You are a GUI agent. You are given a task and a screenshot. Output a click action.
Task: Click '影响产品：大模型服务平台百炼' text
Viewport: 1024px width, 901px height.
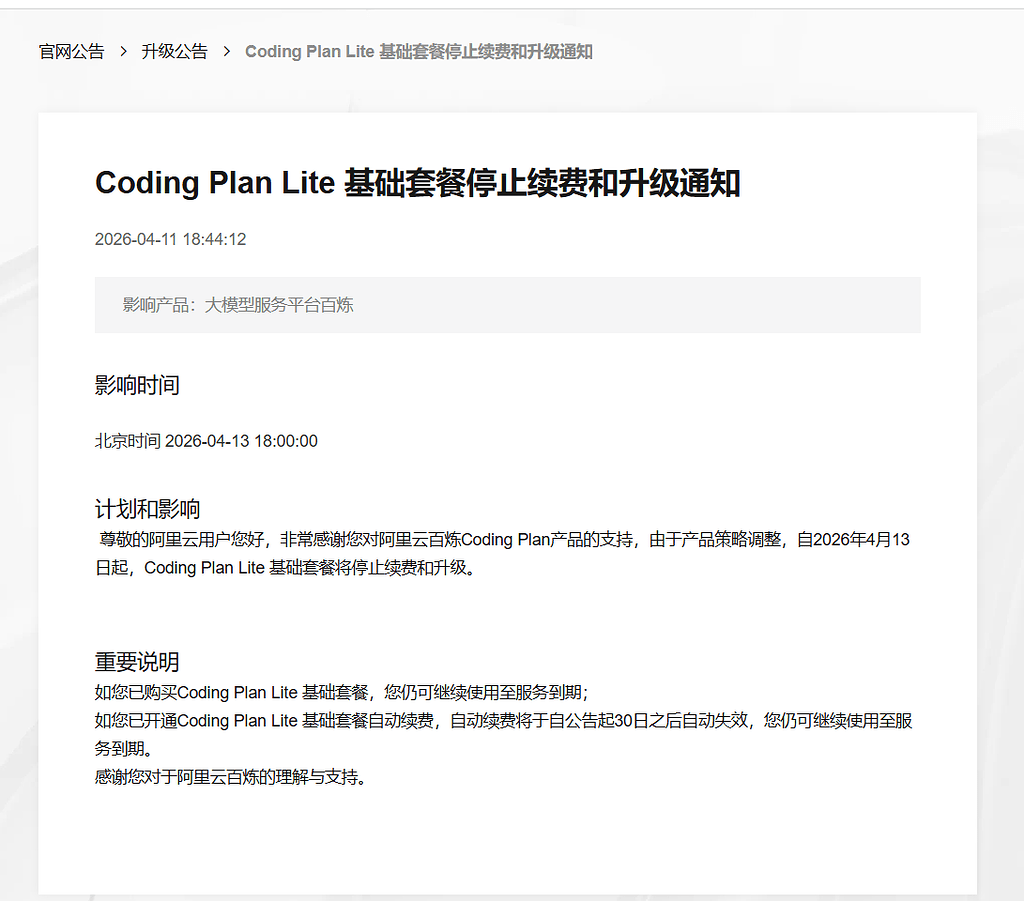(238, 305)
